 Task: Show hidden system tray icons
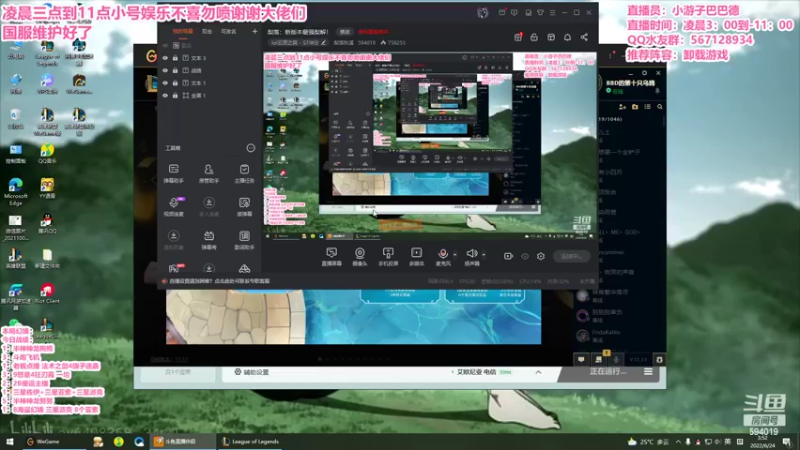[678, 442]
